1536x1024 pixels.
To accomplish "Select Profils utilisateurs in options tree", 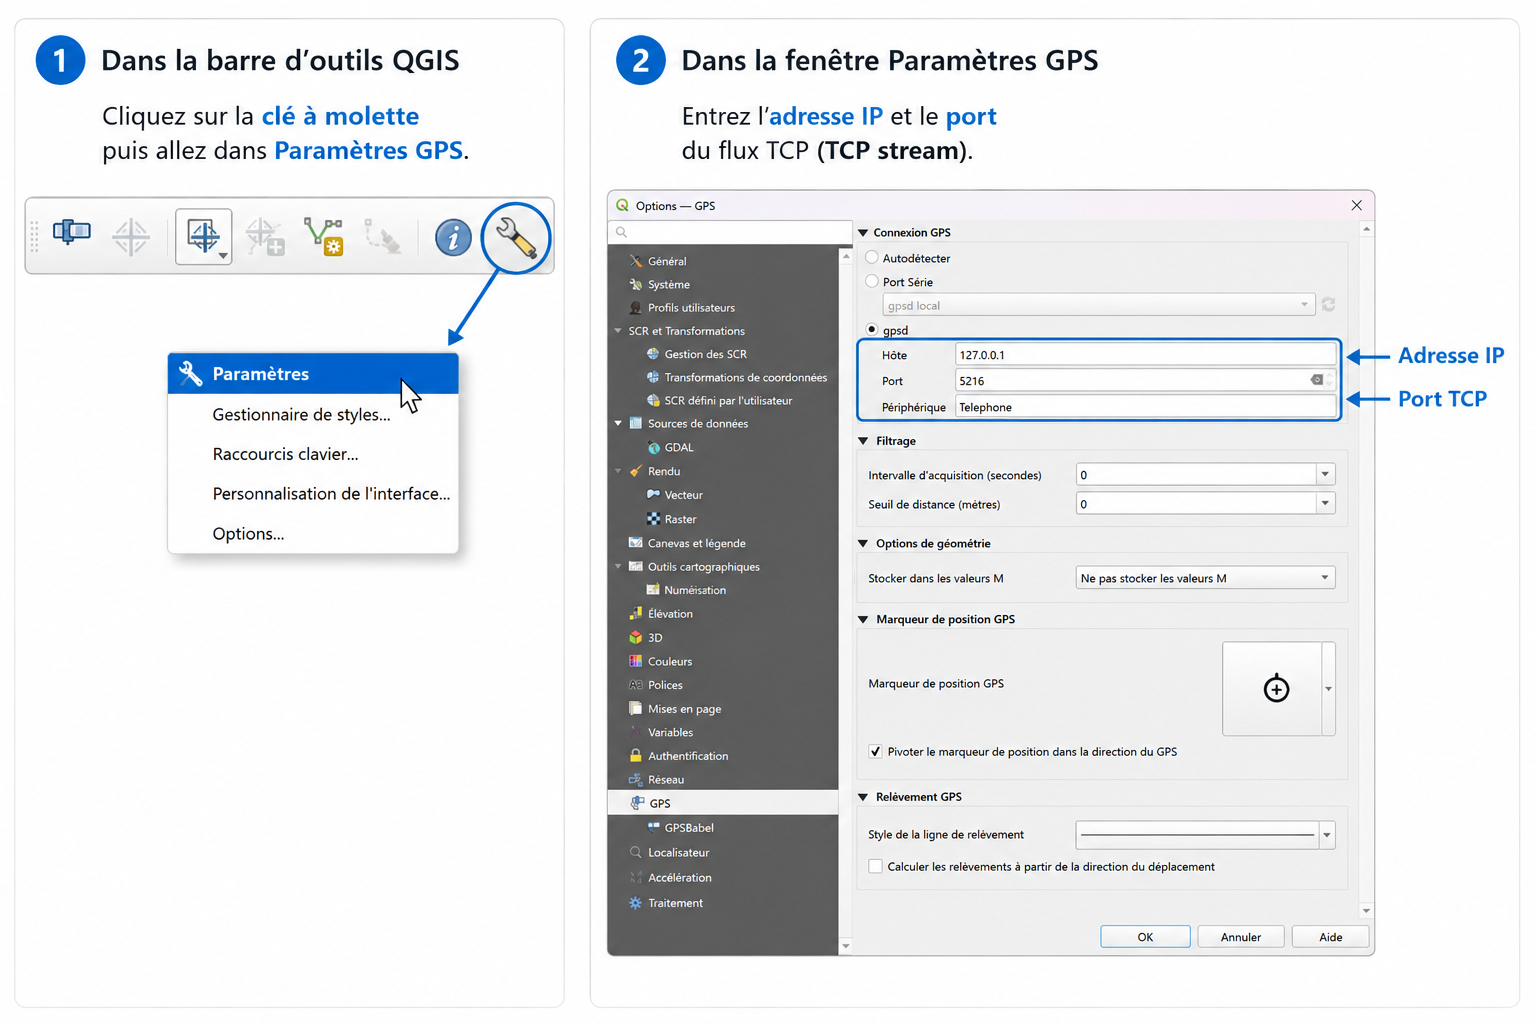I will [691, 308].
